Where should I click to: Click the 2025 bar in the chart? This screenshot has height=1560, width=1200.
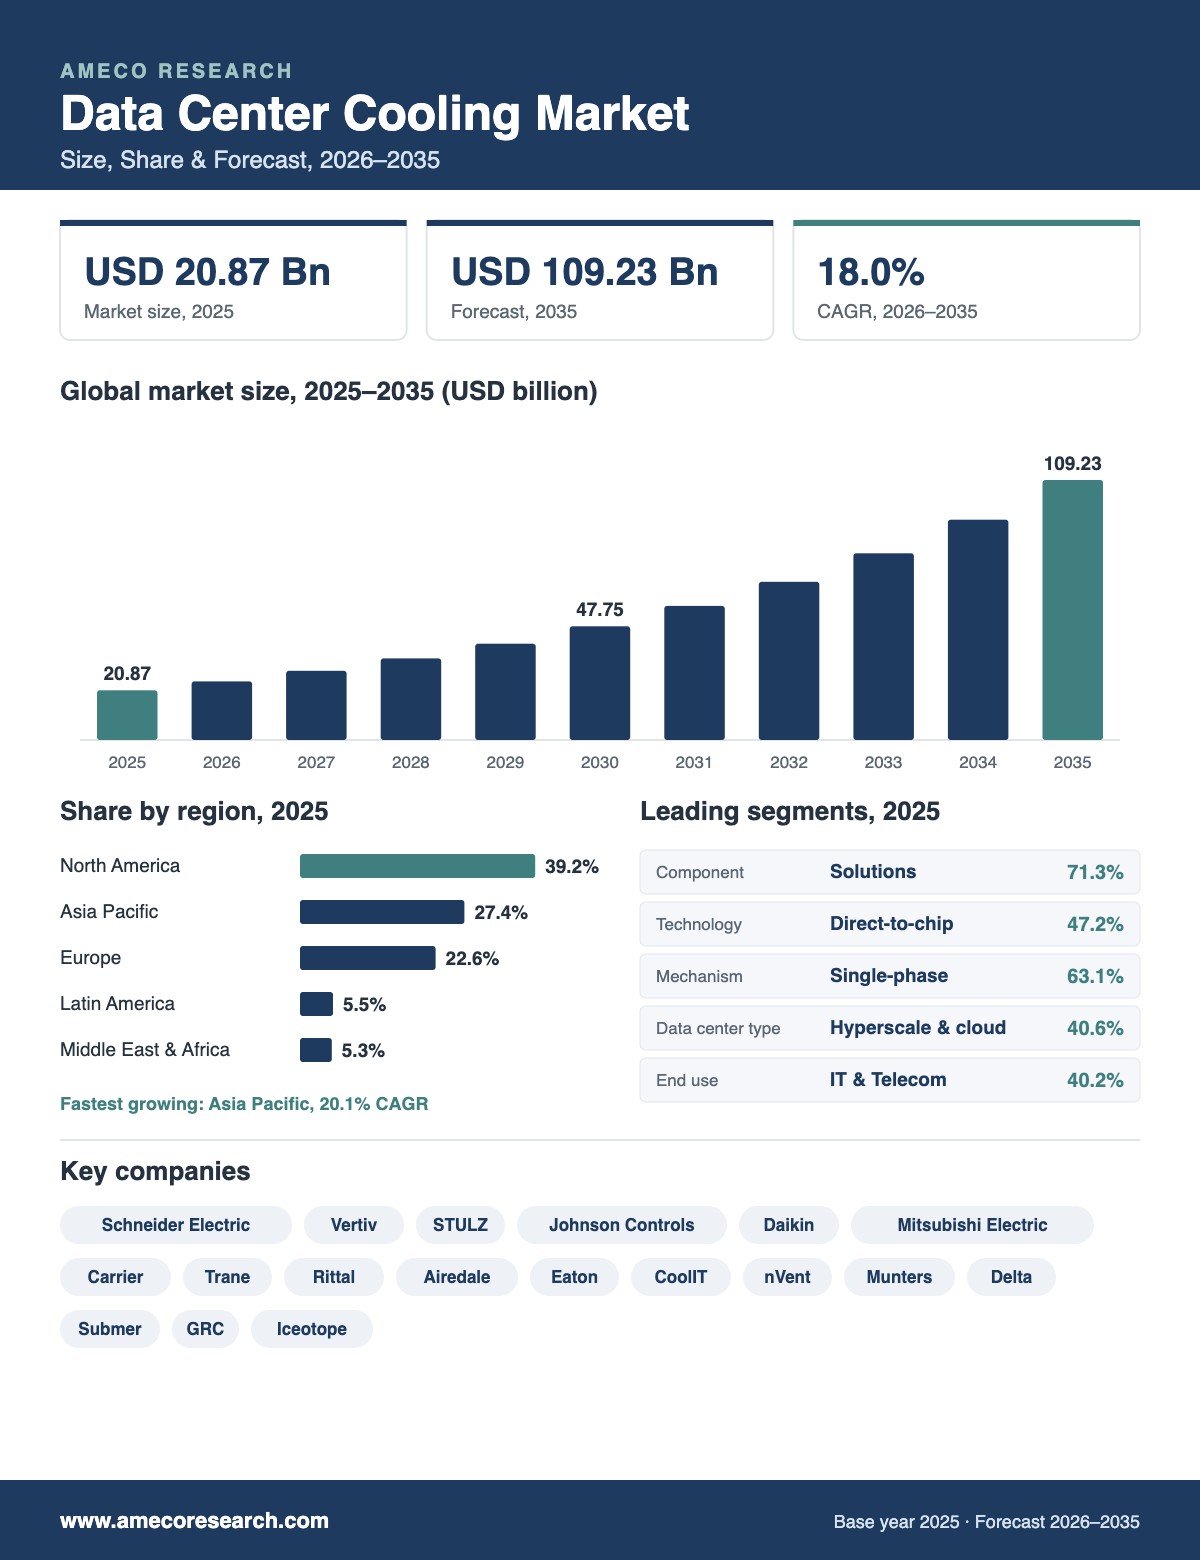pyautogui.click(x=127, y=715)
